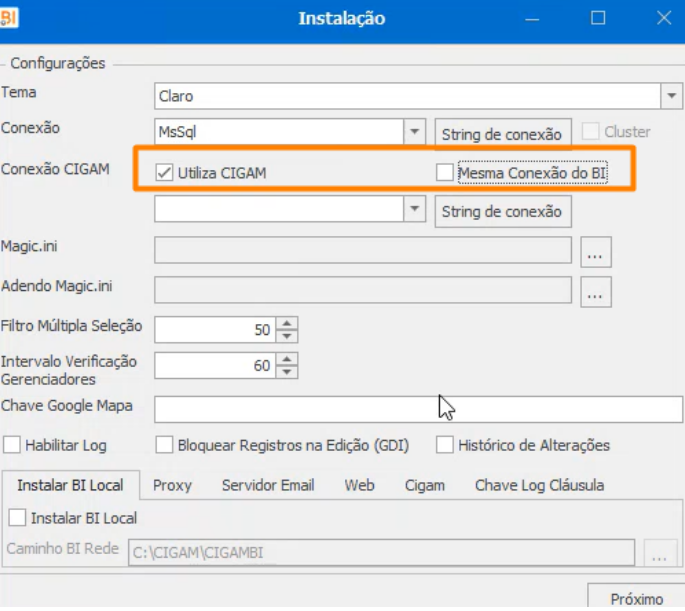Expand the Conexão MsSql dropdown
The width and height of the screenshot is (685, 611).
[x=415, y=131]
